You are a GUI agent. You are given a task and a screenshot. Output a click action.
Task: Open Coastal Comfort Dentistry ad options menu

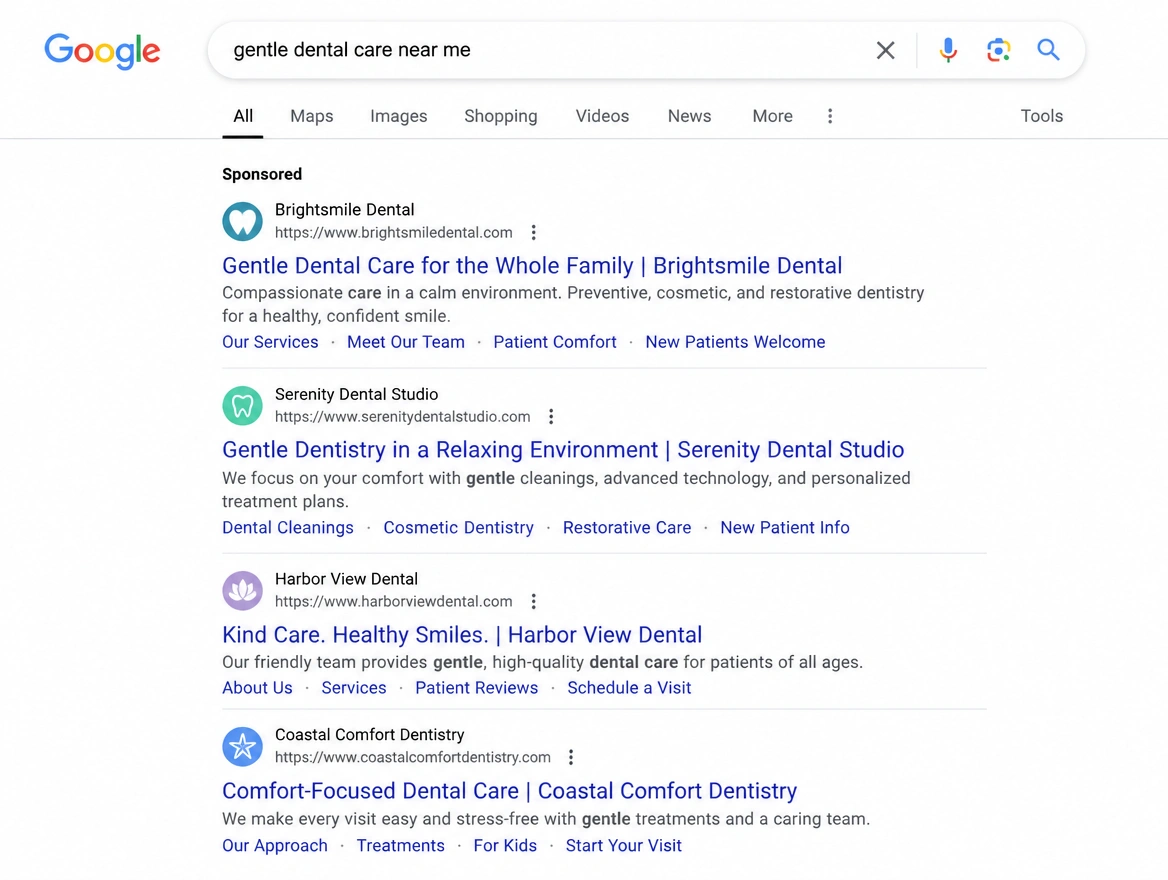[571, 757]
